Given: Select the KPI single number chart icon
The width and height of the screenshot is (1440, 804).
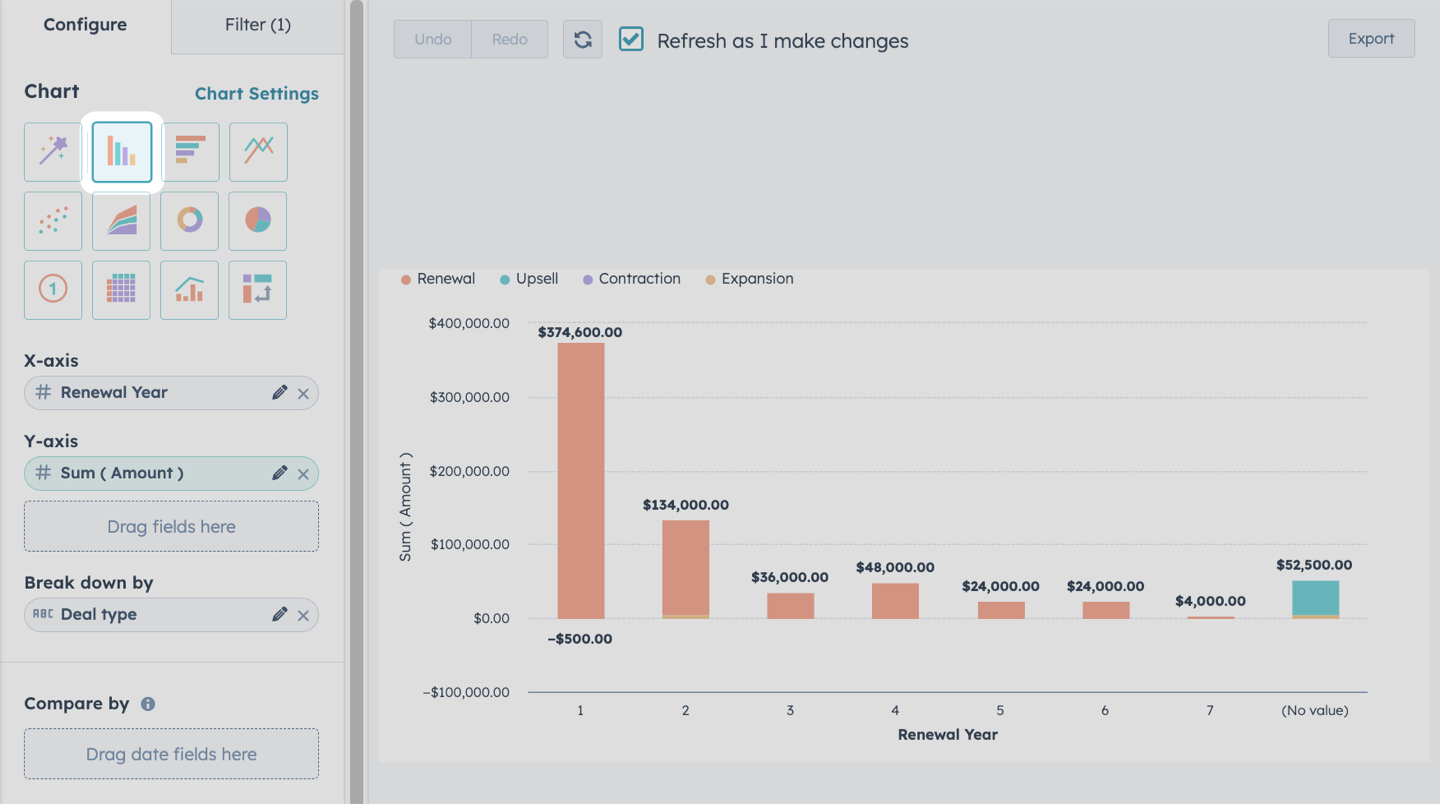Looking at the screenshot, I should [x=53, y=290].
